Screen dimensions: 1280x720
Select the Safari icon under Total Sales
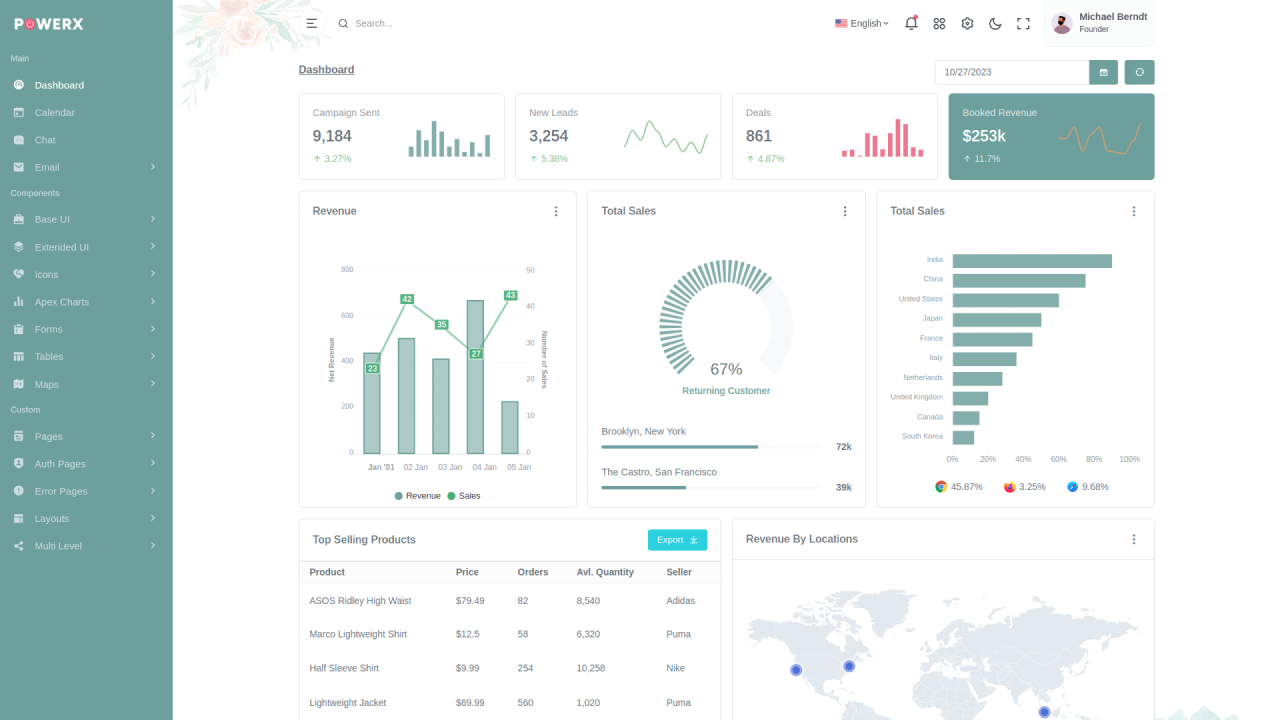(x=1071, y=486)
